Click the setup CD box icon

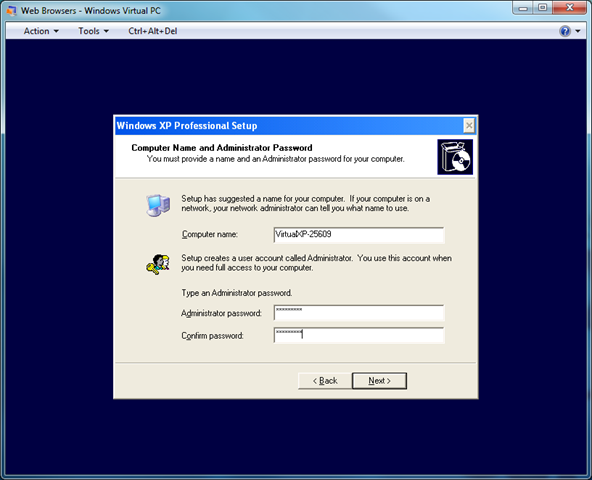[455, 157]
